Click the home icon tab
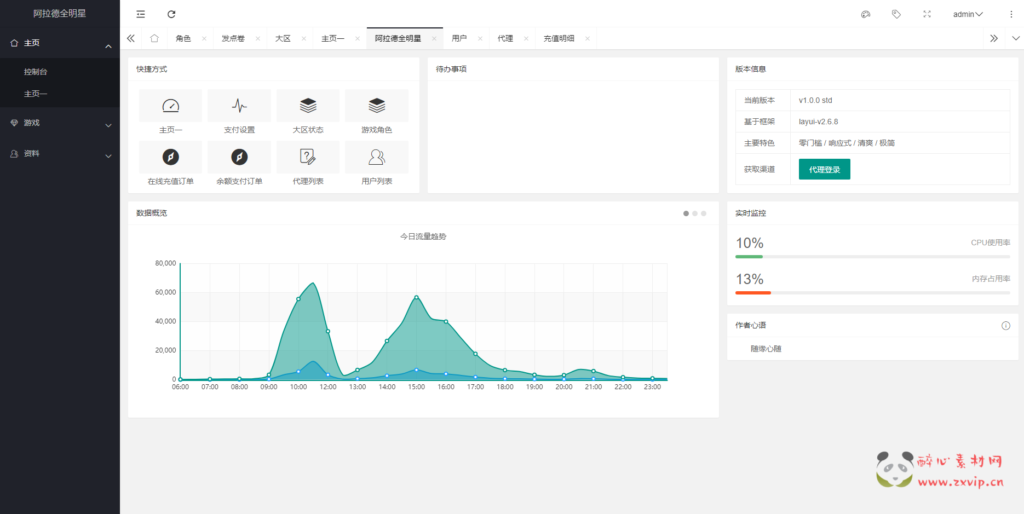 [x=154, y=38]
